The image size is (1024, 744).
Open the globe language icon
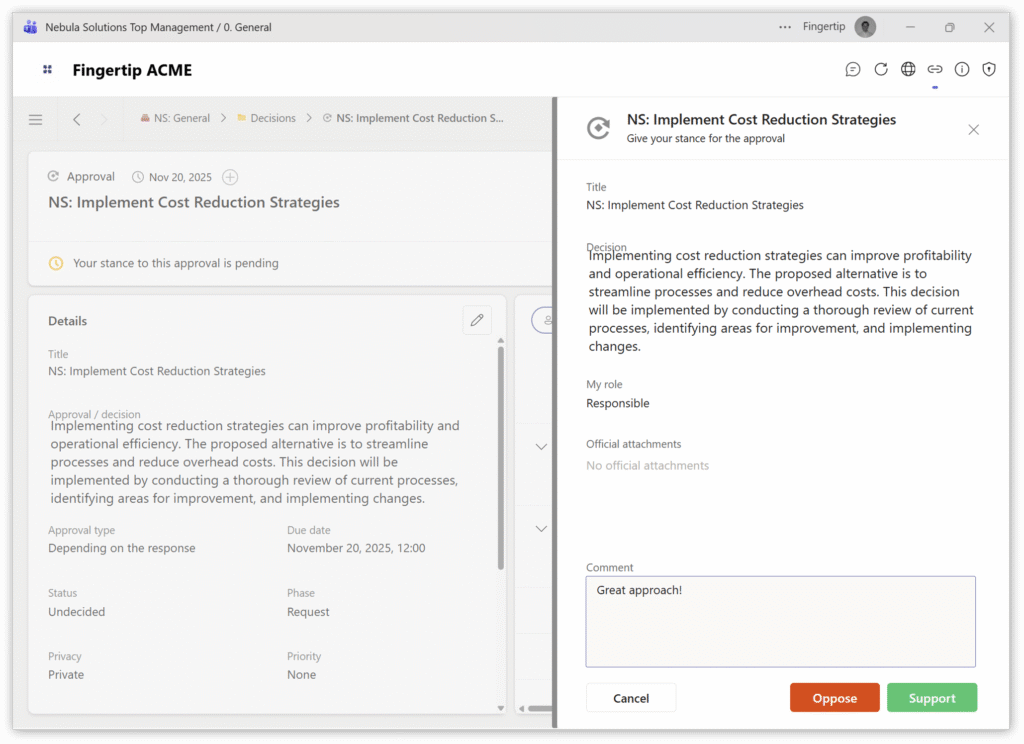coord(908,69)
